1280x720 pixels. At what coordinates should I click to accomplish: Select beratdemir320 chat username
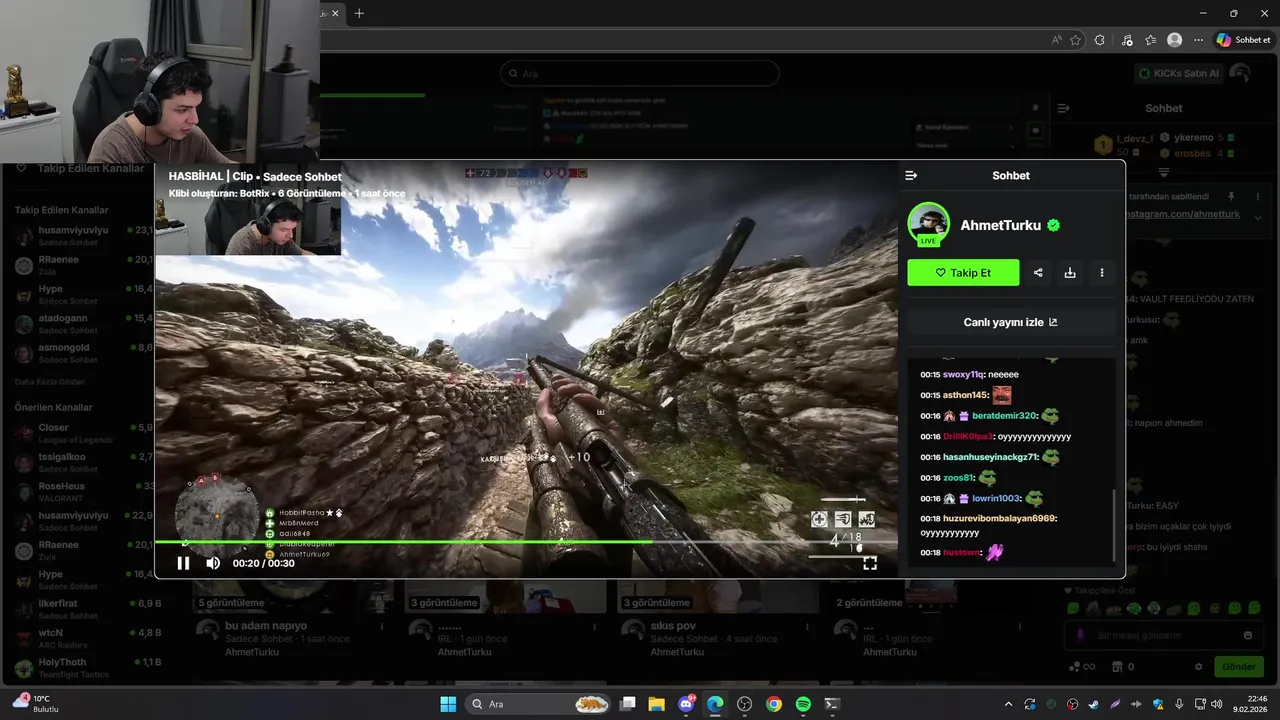[1004, 416]
